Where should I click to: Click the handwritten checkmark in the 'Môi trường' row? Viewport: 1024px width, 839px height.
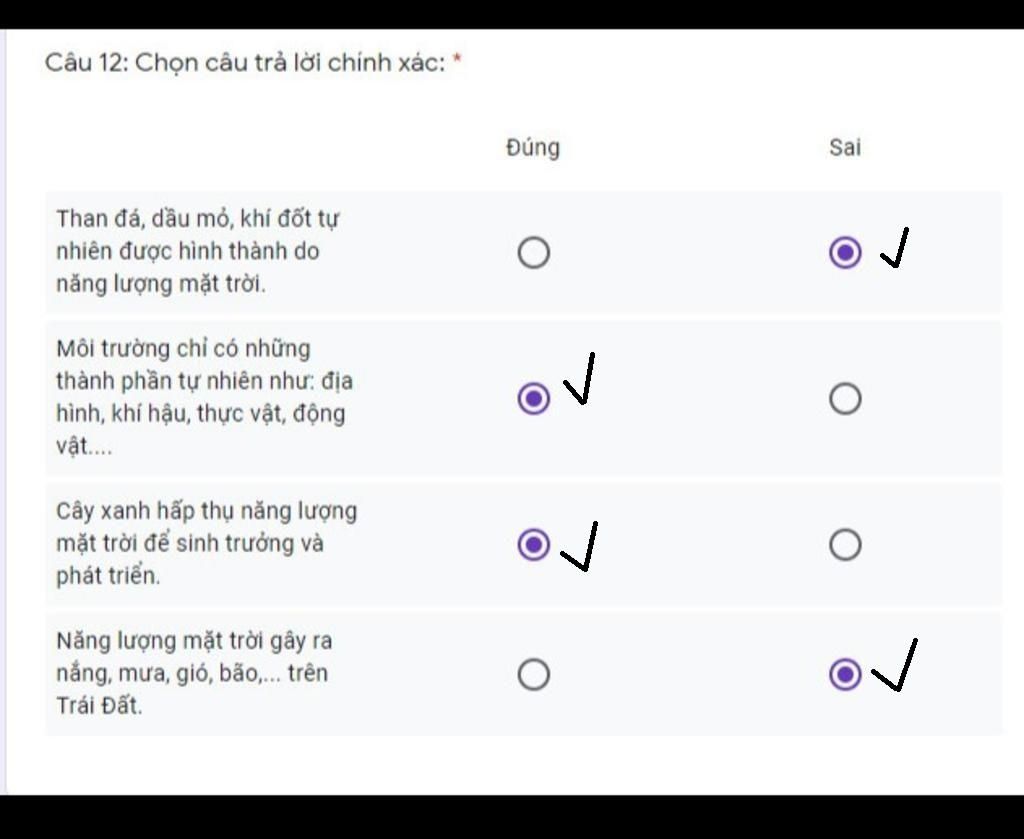click(x=581, y=380)
